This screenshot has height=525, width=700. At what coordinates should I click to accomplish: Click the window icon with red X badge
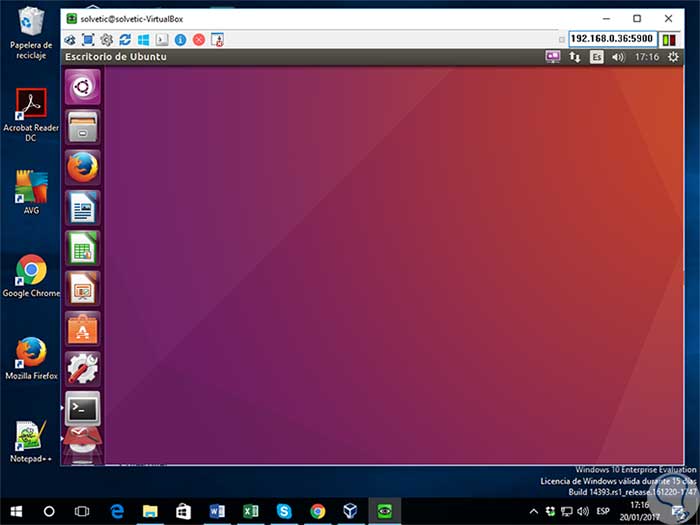click(x=217, y=40)
